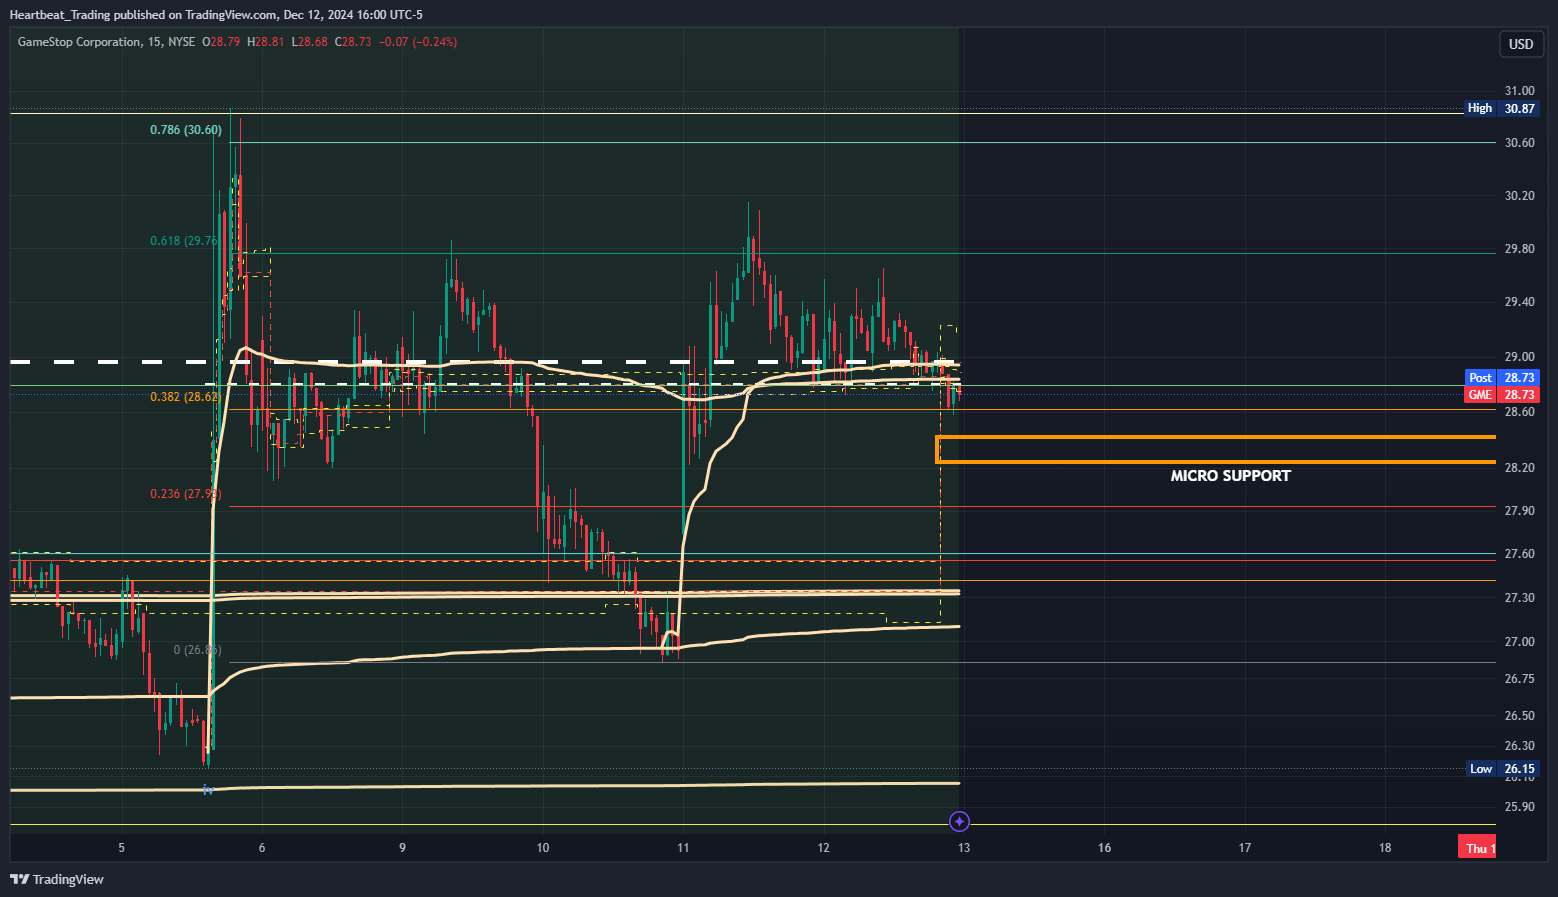Click date 18 on the time axis
The width and height of the screenshot is (1558, 897).
click(1385, 848)
